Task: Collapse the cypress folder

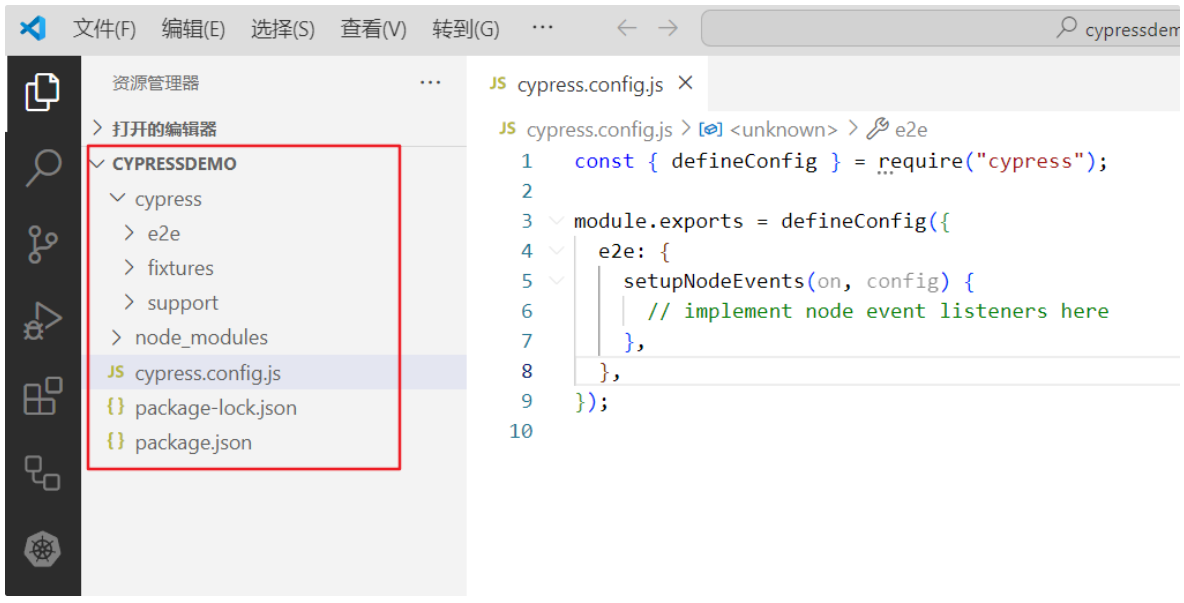Action: 167,199
